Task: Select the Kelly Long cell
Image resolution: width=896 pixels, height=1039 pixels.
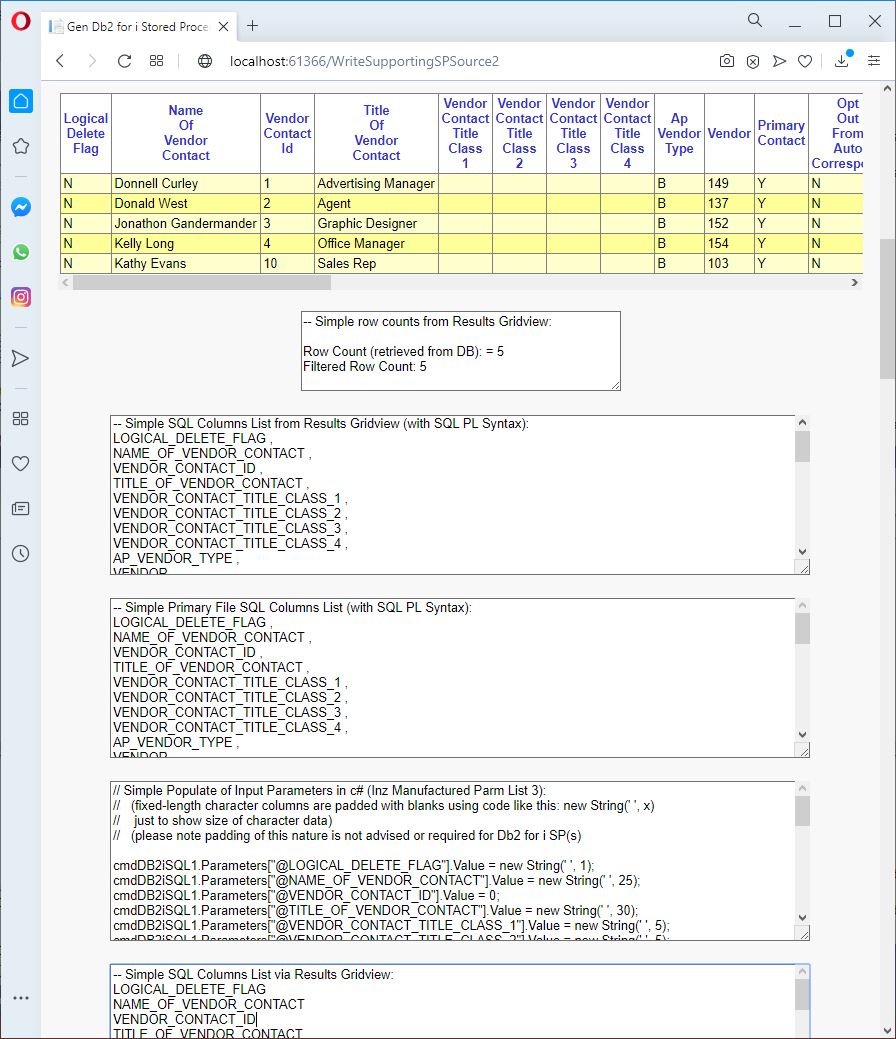Action: (186, 243)
